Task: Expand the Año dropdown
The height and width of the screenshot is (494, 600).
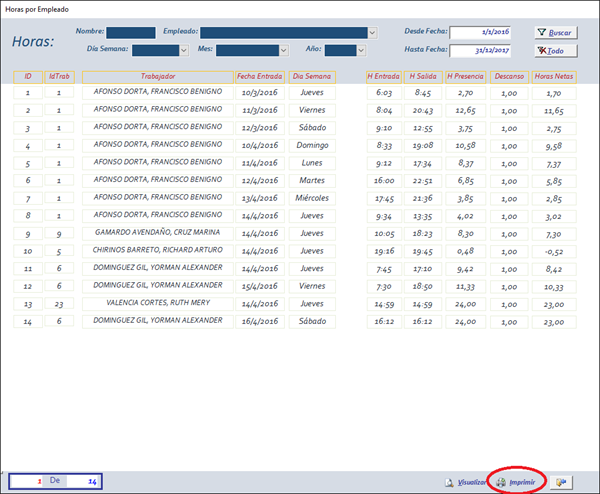Action: [361, 50]
